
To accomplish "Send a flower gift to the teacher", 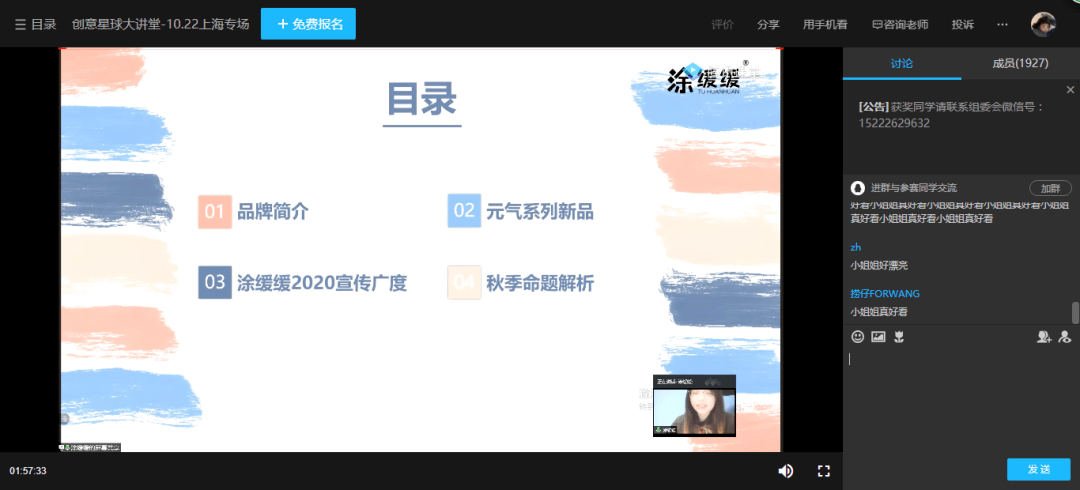I will click(898, 336).
